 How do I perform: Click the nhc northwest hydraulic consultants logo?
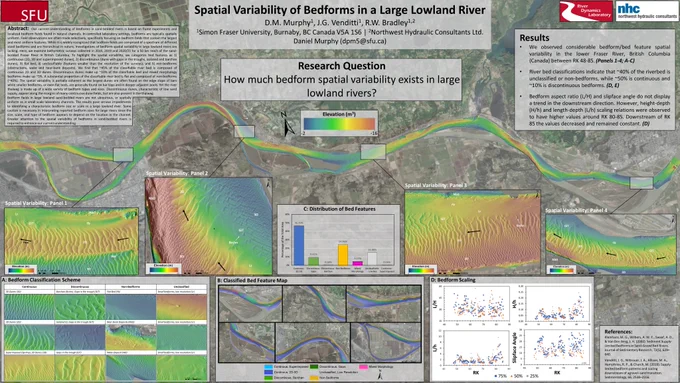647,11
